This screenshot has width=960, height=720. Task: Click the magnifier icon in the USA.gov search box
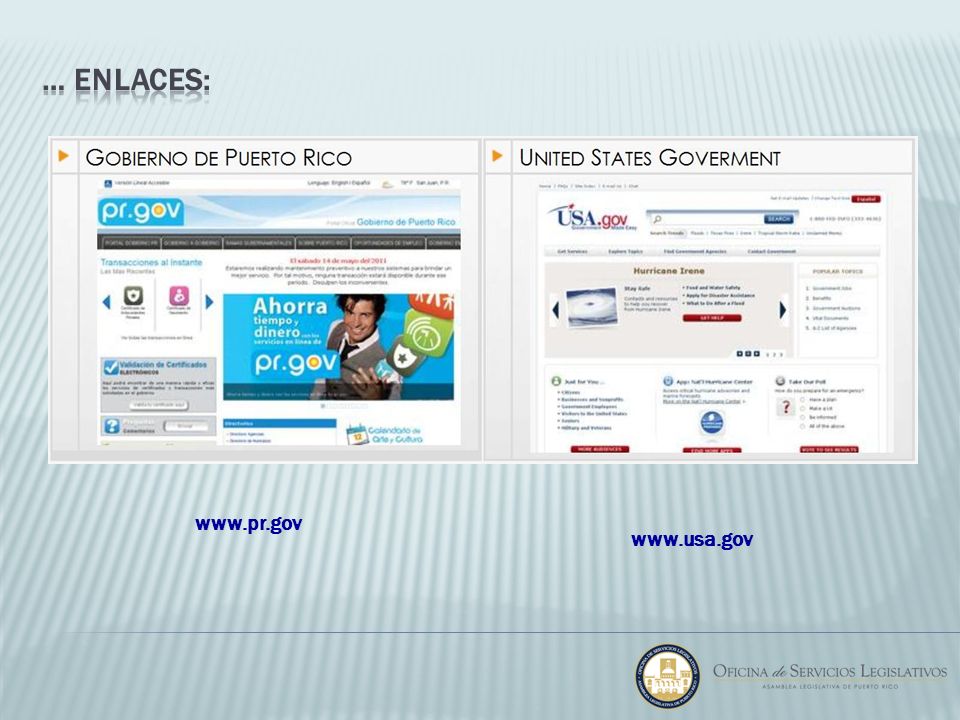[x=658, y=219]
